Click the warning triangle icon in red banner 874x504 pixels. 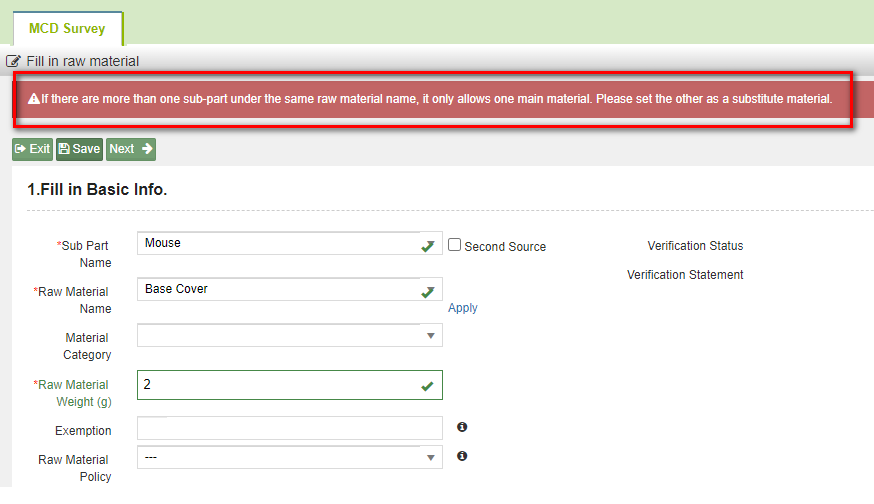pyautogui.click(x=33, y=99)
